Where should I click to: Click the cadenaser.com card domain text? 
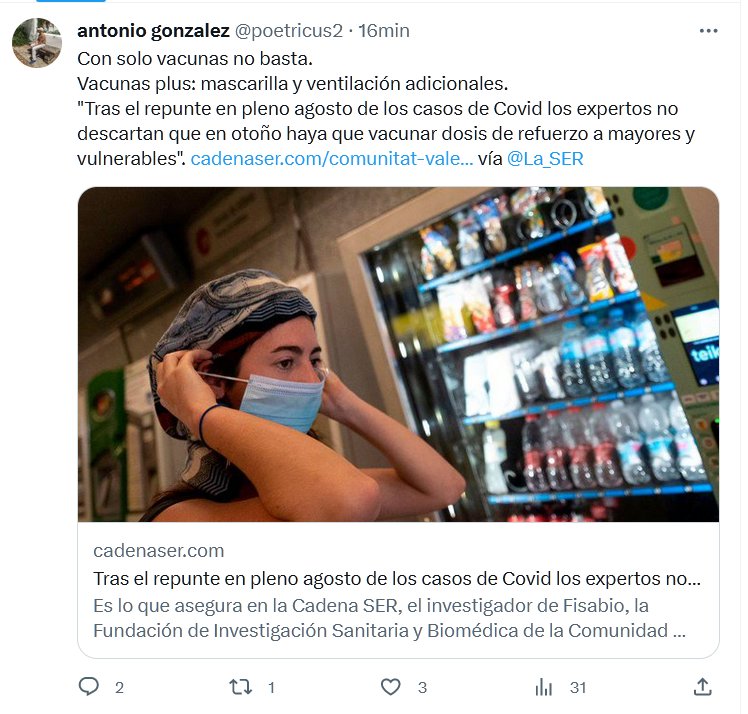pyautogui.click(x=158, y=551)
